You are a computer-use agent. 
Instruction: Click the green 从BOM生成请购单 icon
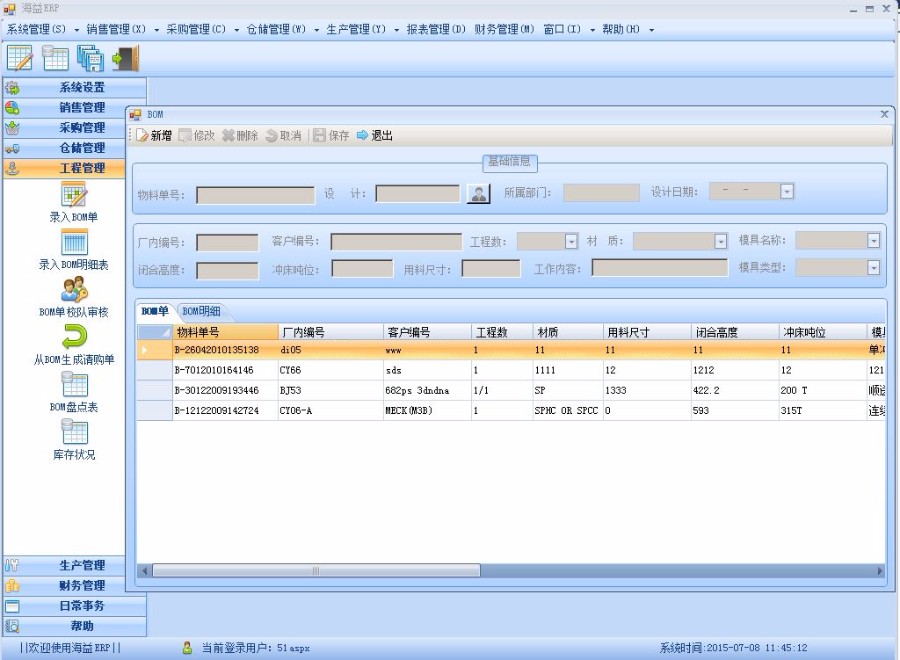click(74, 337)
